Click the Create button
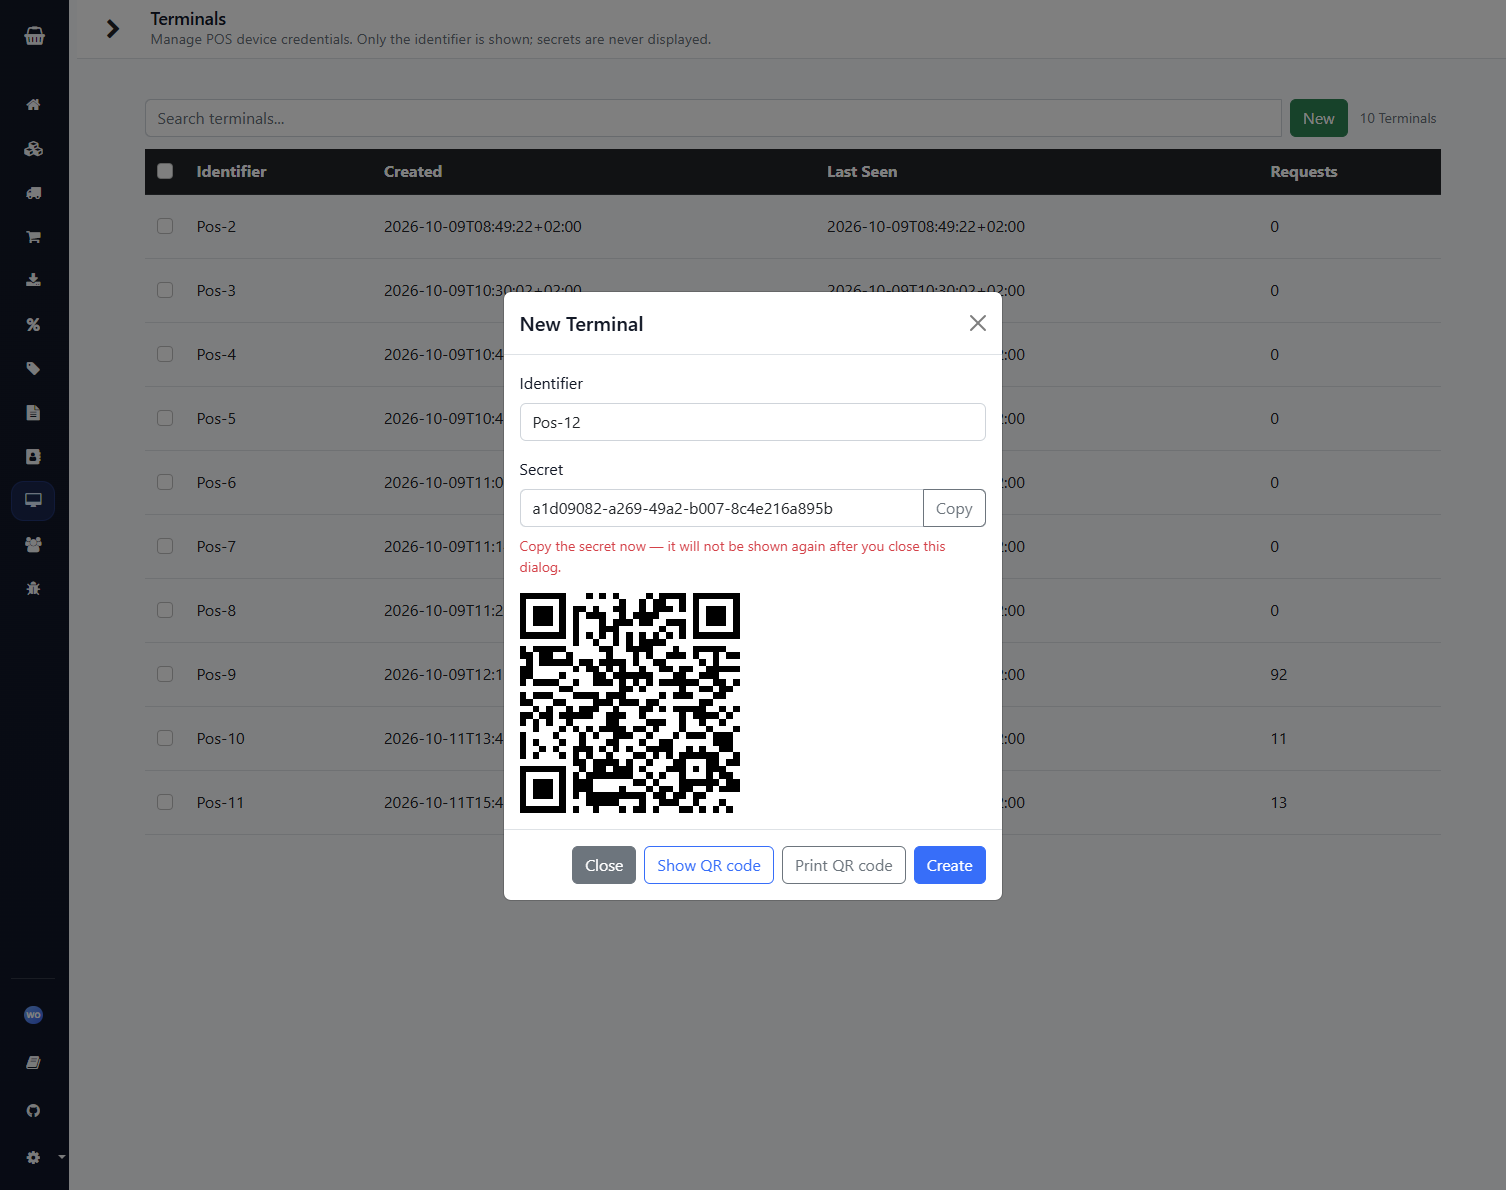1506x1190 pixels. 950,866
